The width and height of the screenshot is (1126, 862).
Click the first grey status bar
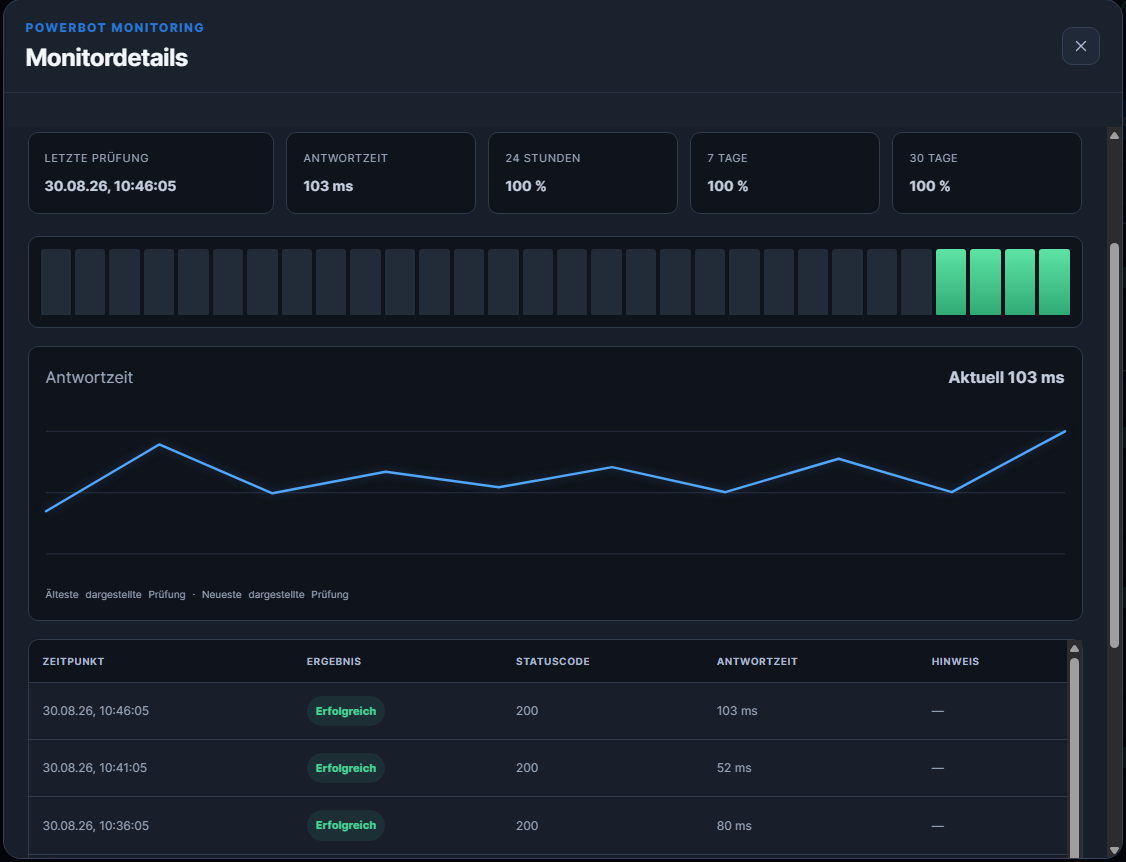point(56,282)
